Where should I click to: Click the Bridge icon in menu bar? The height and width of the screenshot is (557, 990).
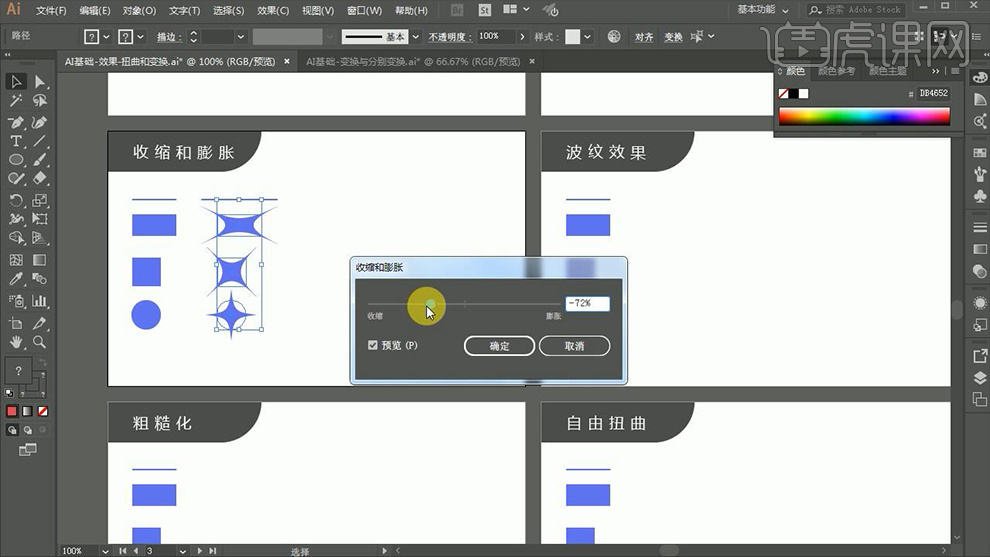point(456,10)
